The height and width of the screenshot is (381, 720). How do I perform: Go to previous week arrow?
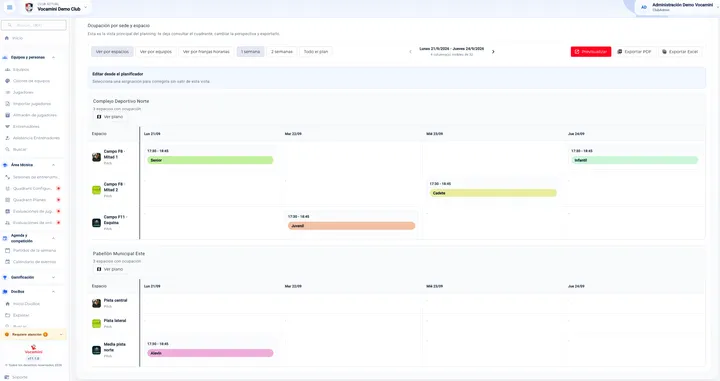point(411,52)
